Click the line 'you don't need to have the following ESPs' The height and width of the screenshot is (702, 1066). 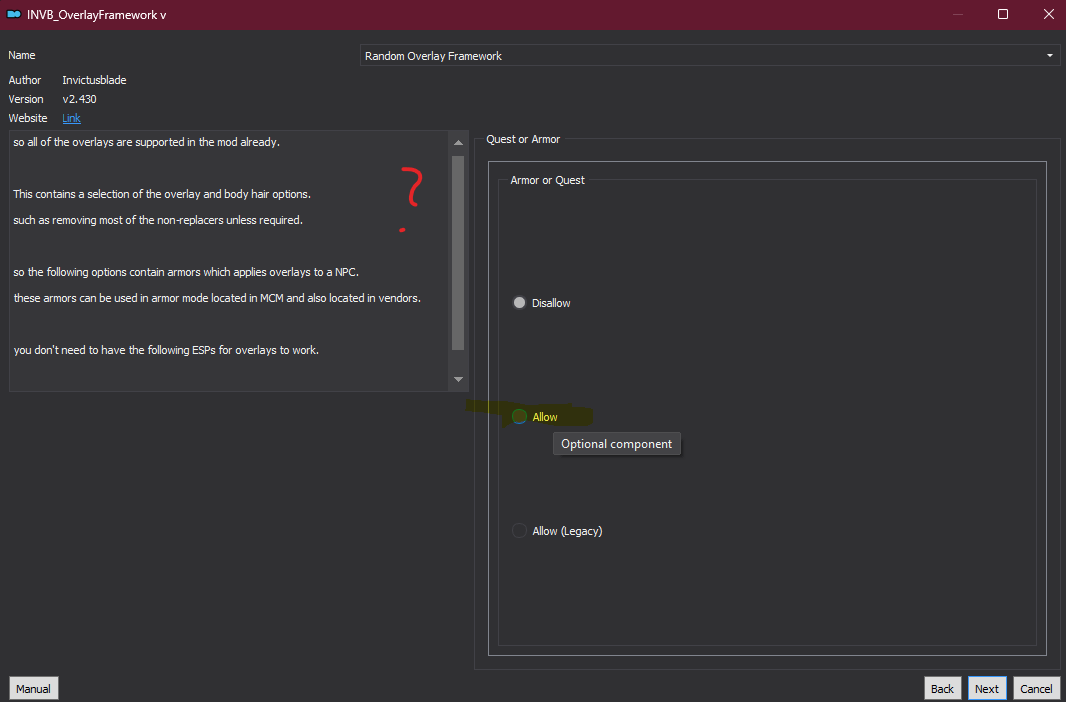point(166,351)
